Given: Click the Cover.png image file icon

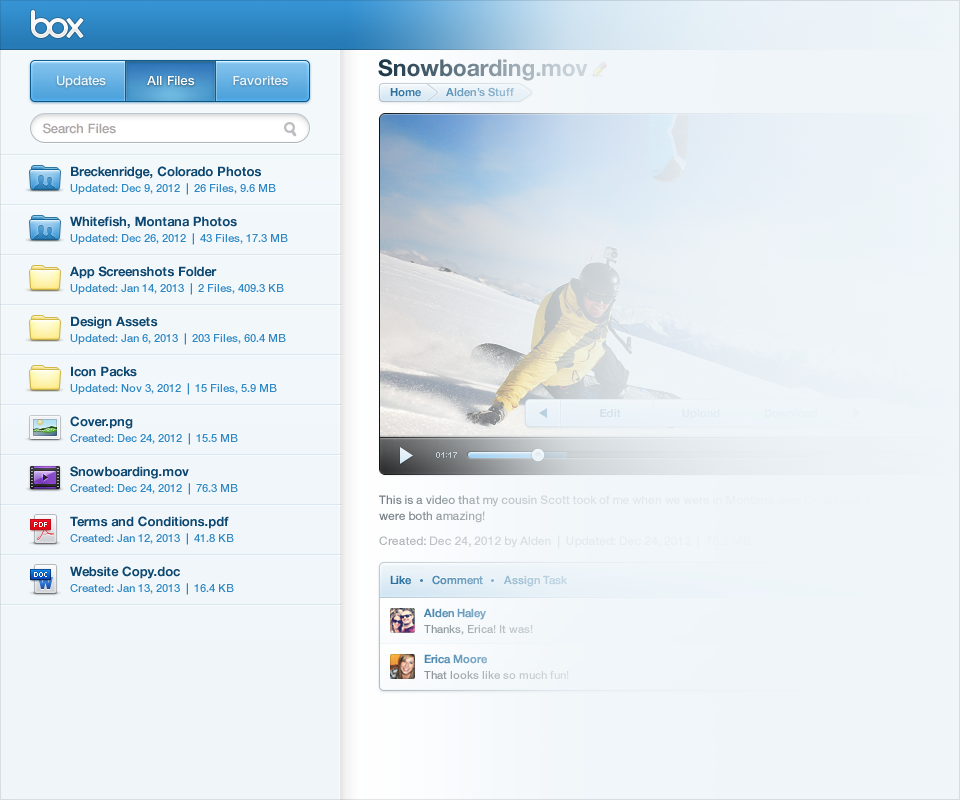Looking at the screenshot, I should [x=45, y=428].
